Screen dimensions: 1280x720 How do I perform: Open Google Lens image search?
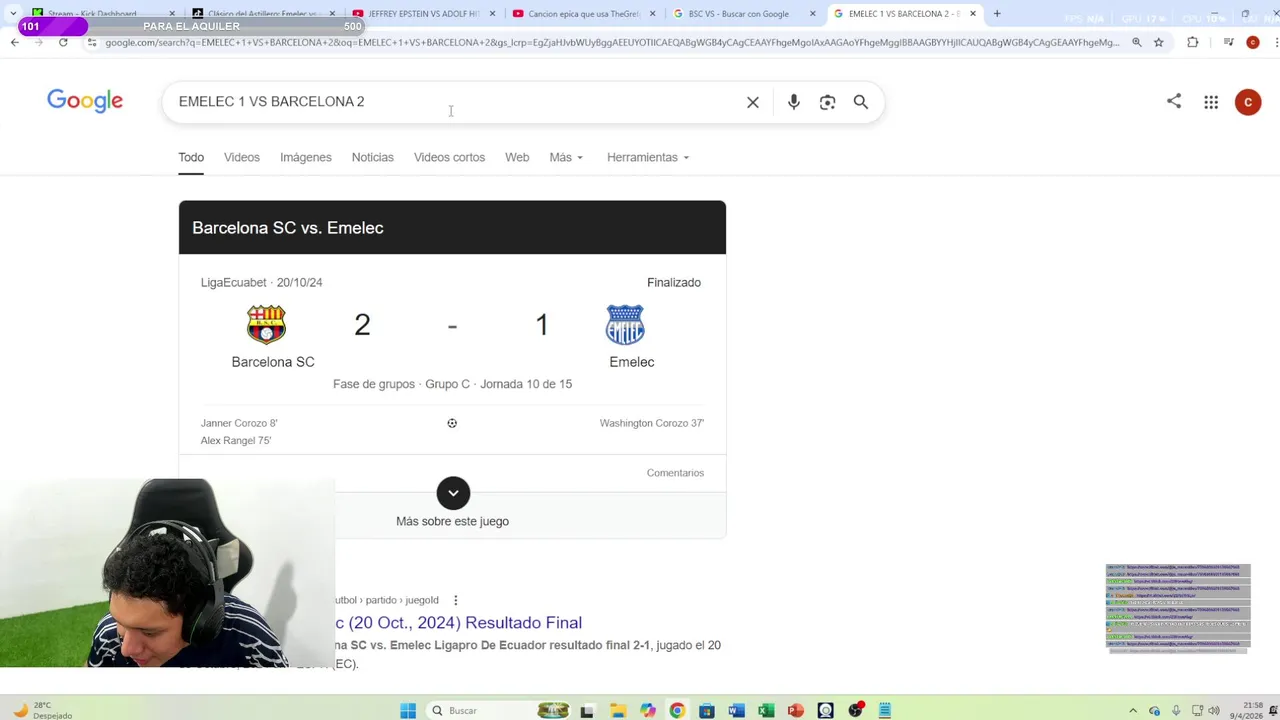click(x=827, y=102)
